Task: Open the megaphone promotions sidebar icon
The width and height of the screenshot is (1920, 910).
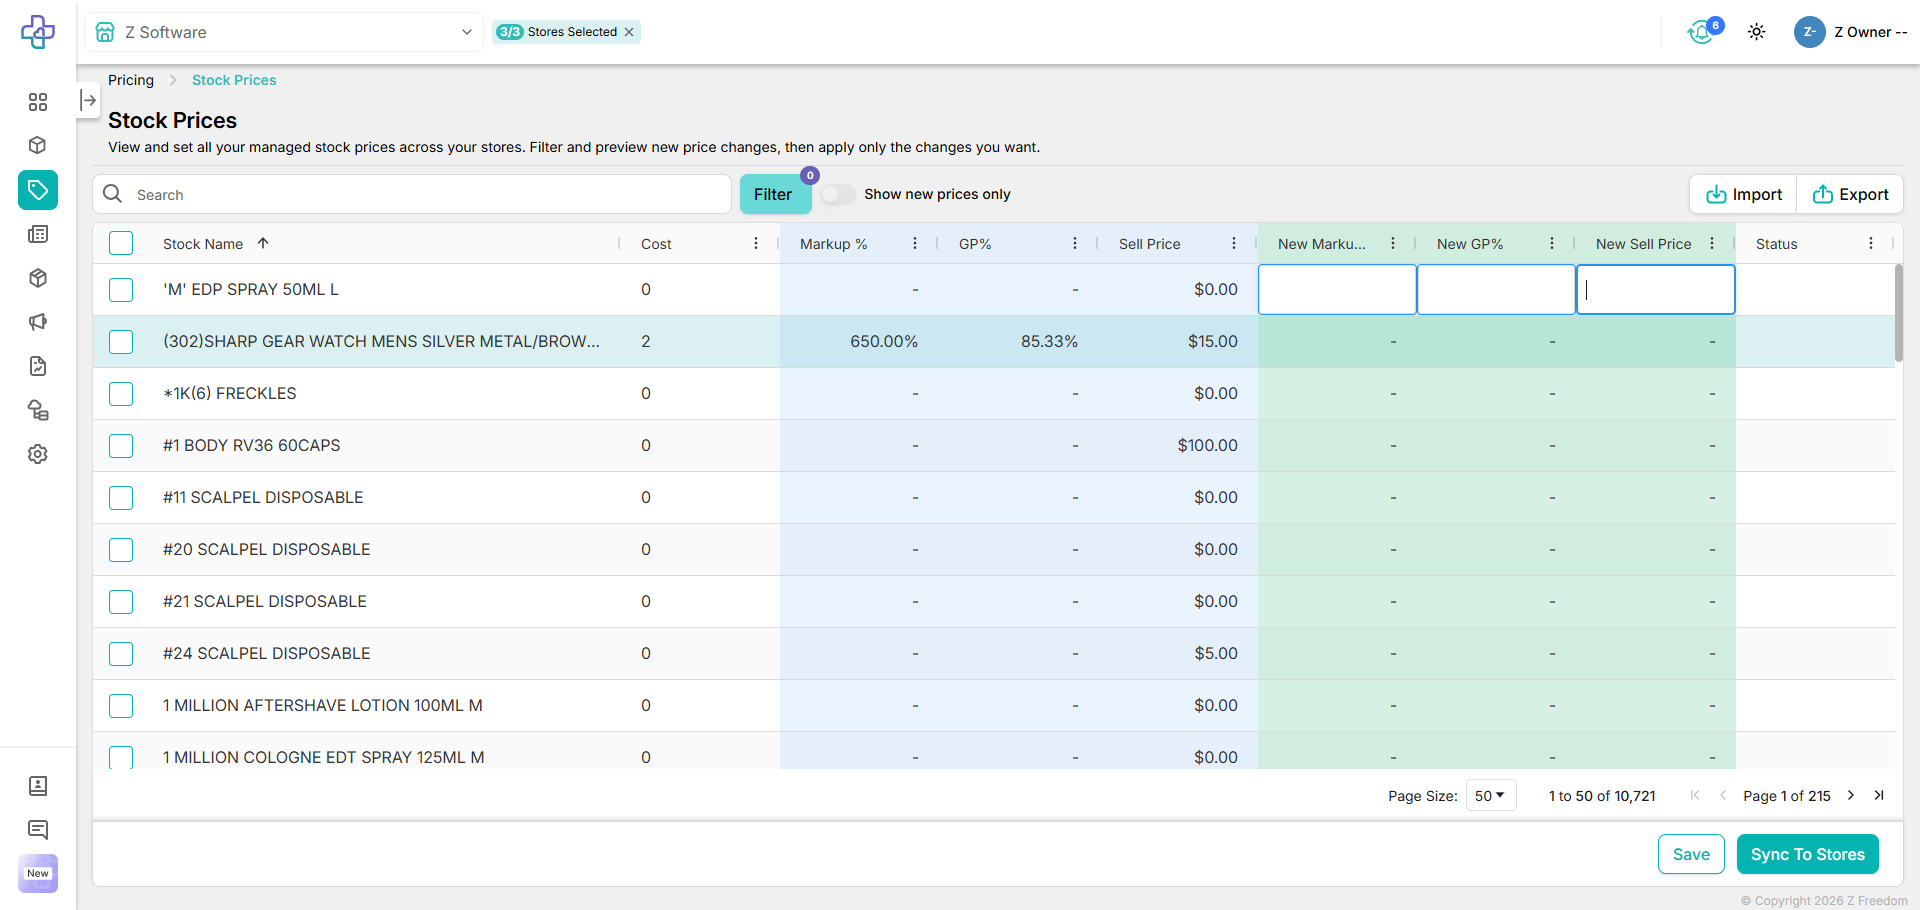Action: coord(38,322)
